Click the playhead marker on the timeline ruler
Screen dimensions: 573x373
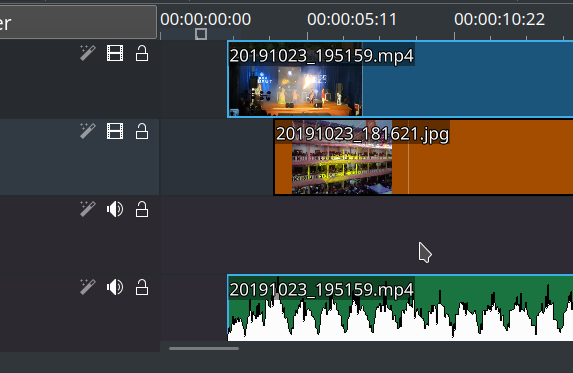(x=201, y=34)
